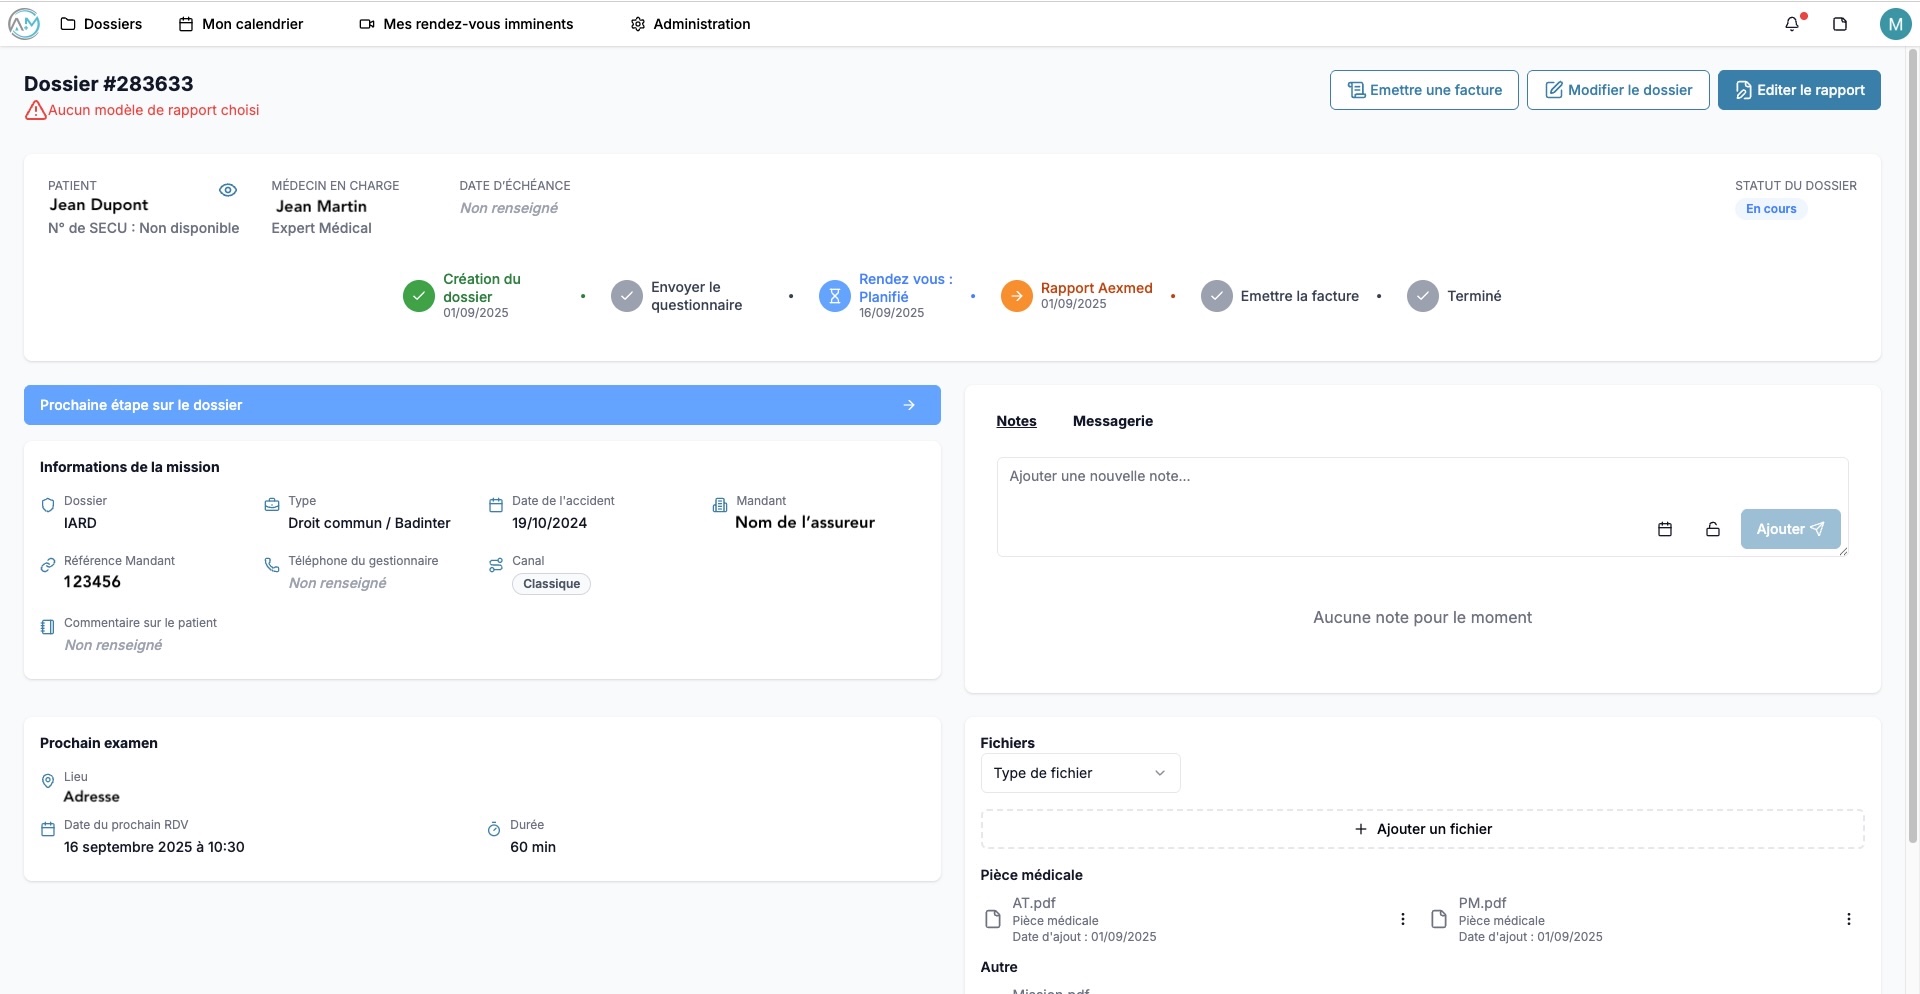Open the notifications bell
The height and width of the screenshot is (994, 1920).
[x=1792, y=24]
